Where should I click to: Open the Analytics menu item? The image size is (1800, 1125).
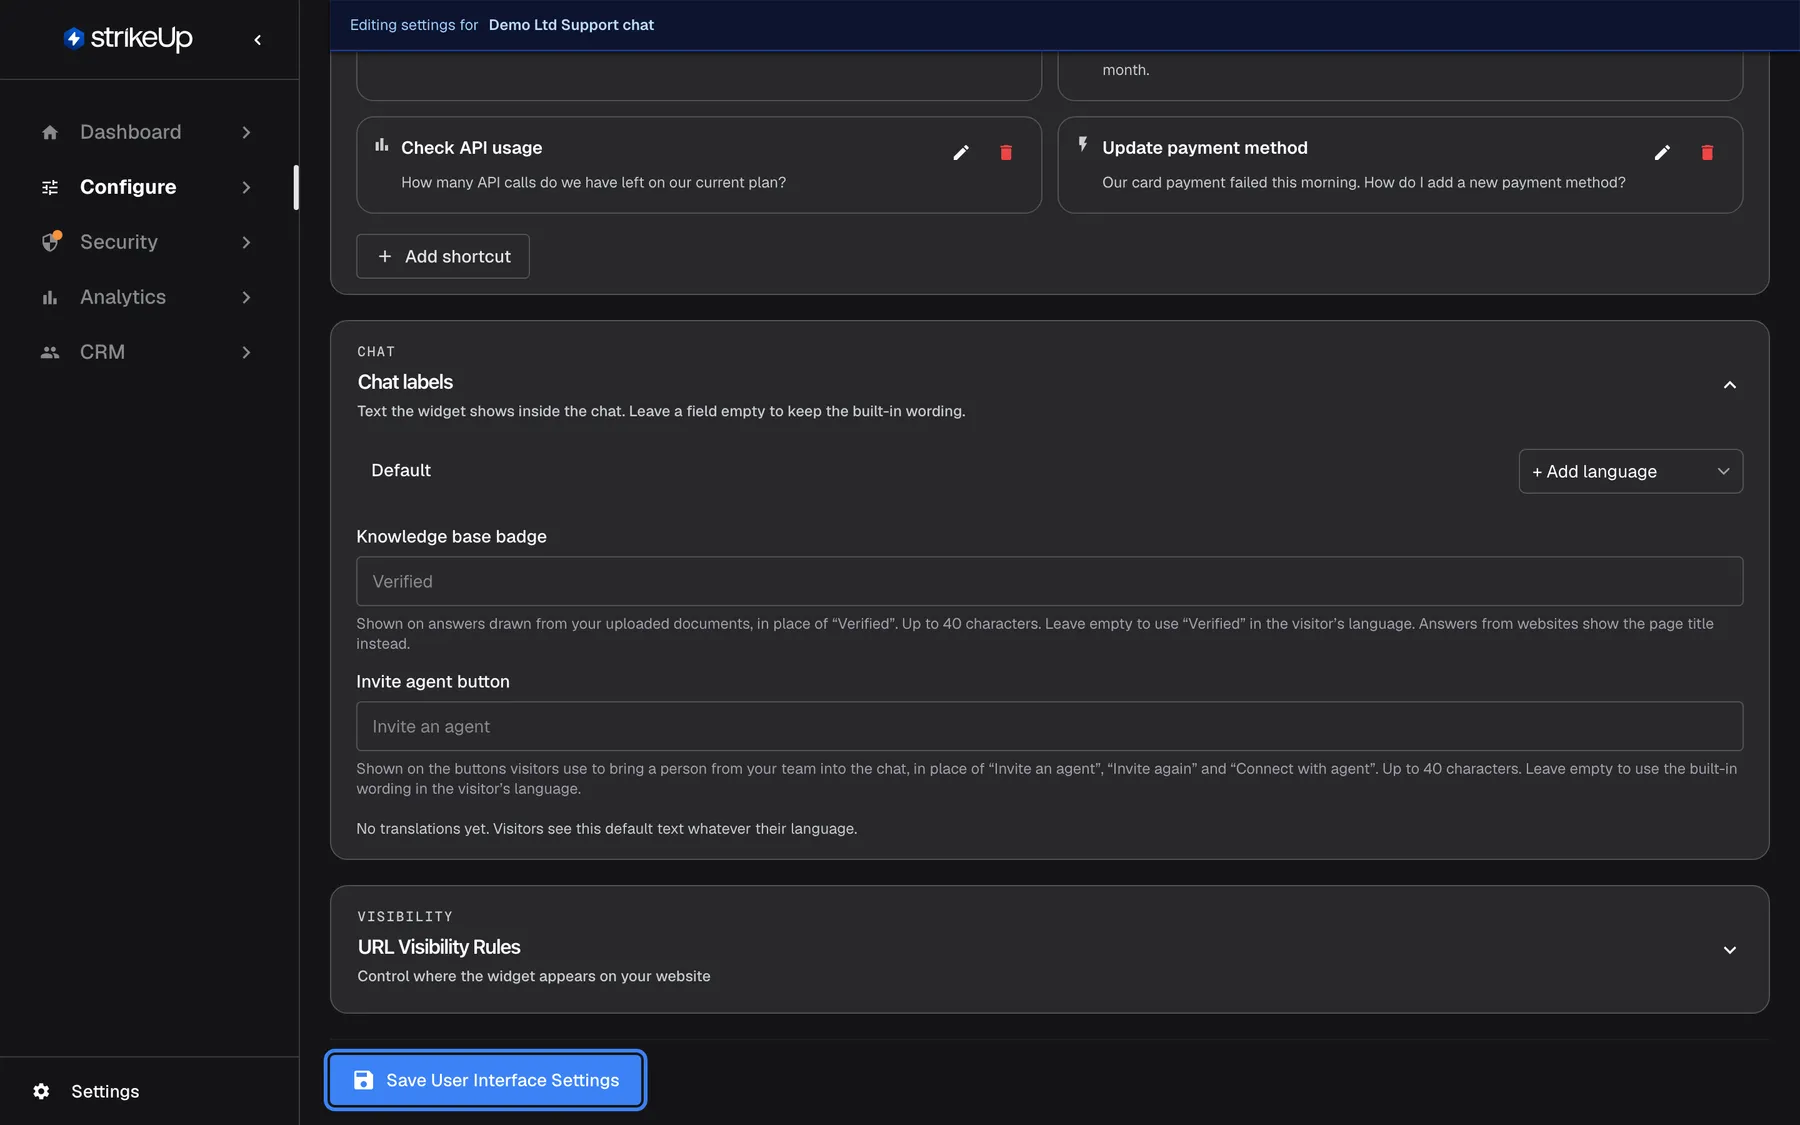[148, 297]
